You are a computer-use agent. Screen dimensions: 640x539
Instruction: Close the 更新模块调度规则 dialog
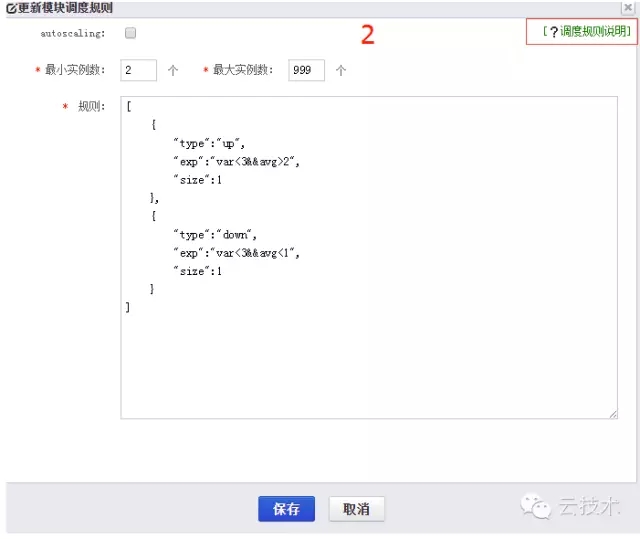(x=627, y=8)
